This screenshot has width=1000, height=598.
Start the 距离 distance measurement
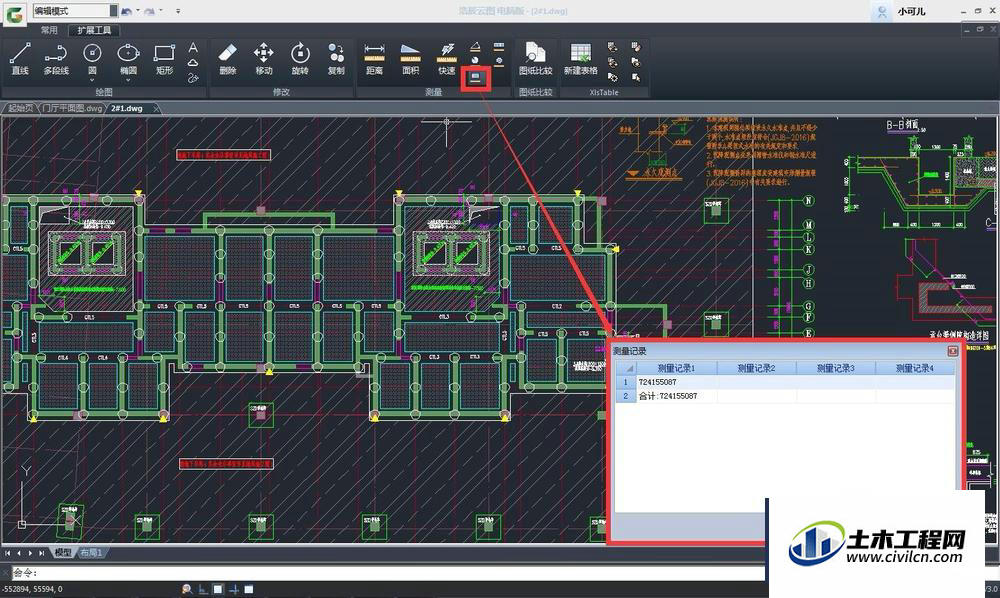[374, 59]
